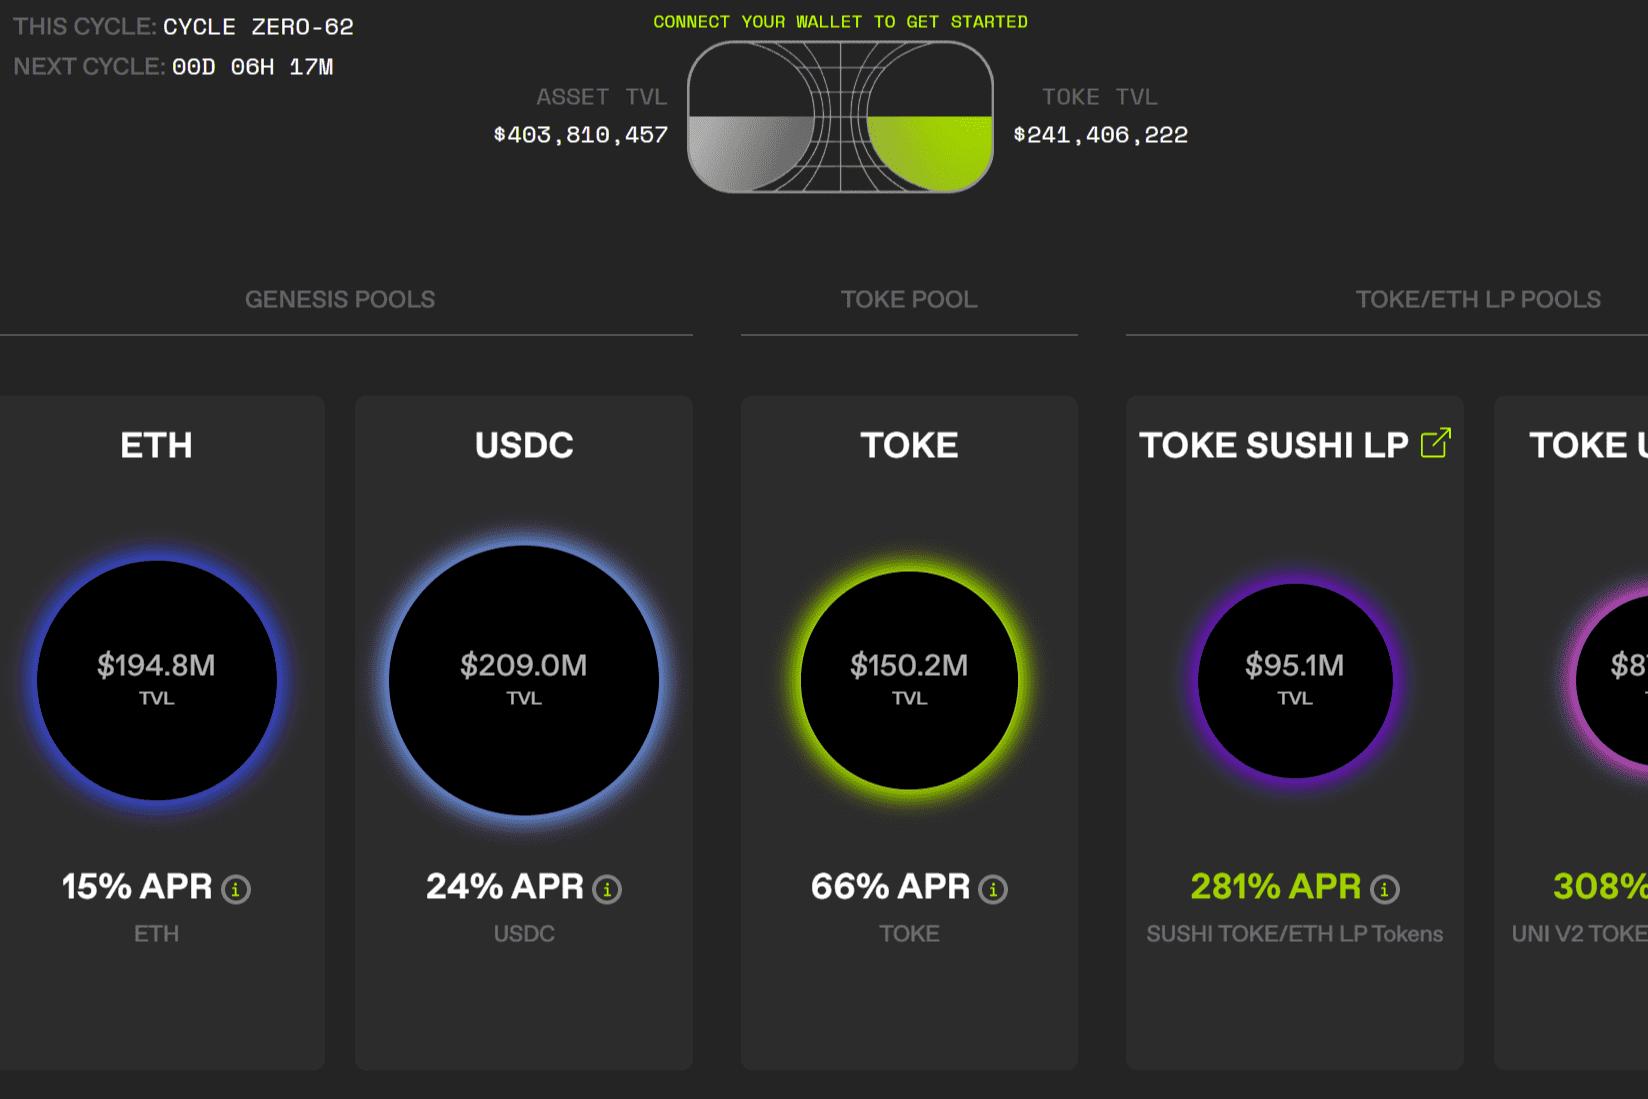Switch to the TOKE/ETH LP POOLS section
The height and width of the screenshot is (1099, 1648).
coord(1478,299)
